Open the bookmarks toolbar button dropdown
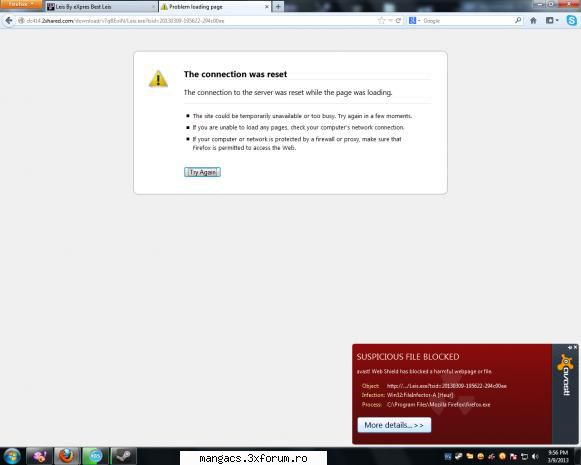The width and height of the screenshot is (581, 465). click(552, 21)
